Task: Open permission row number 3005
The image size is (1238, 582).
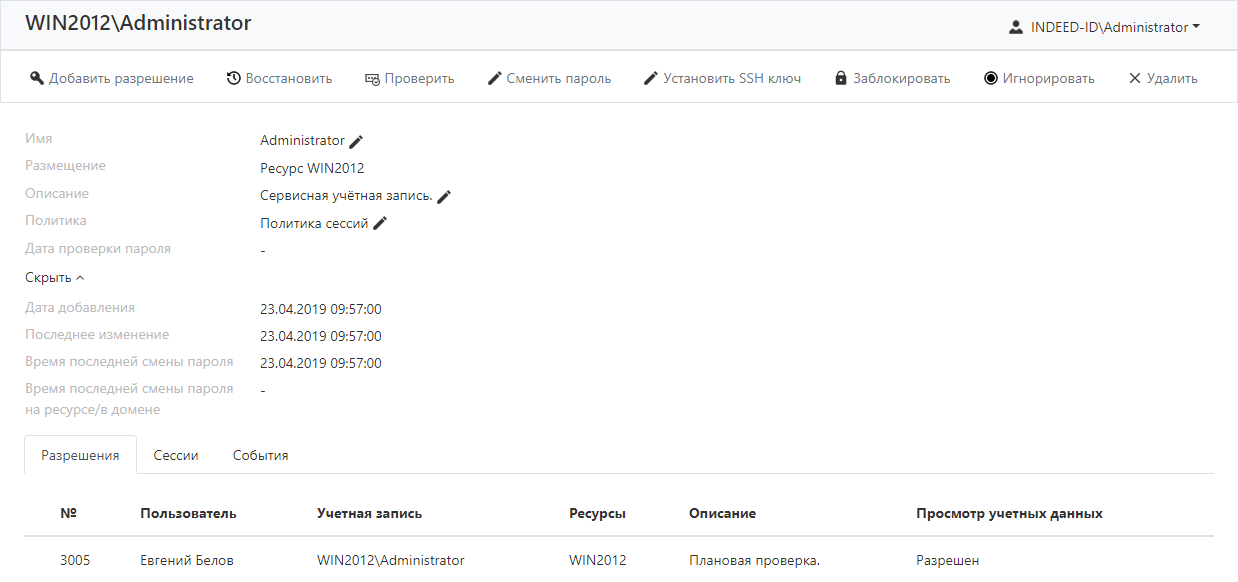Action: 75,560
